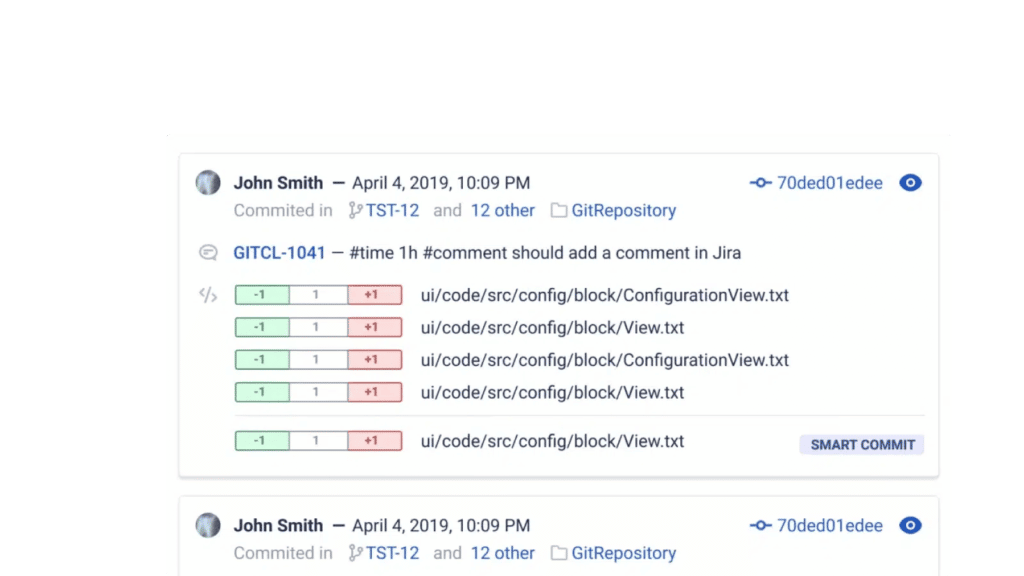Toggle the eye icon on the first commit
The width and height of the screenshot is (1024, 576).
[910, 183]
